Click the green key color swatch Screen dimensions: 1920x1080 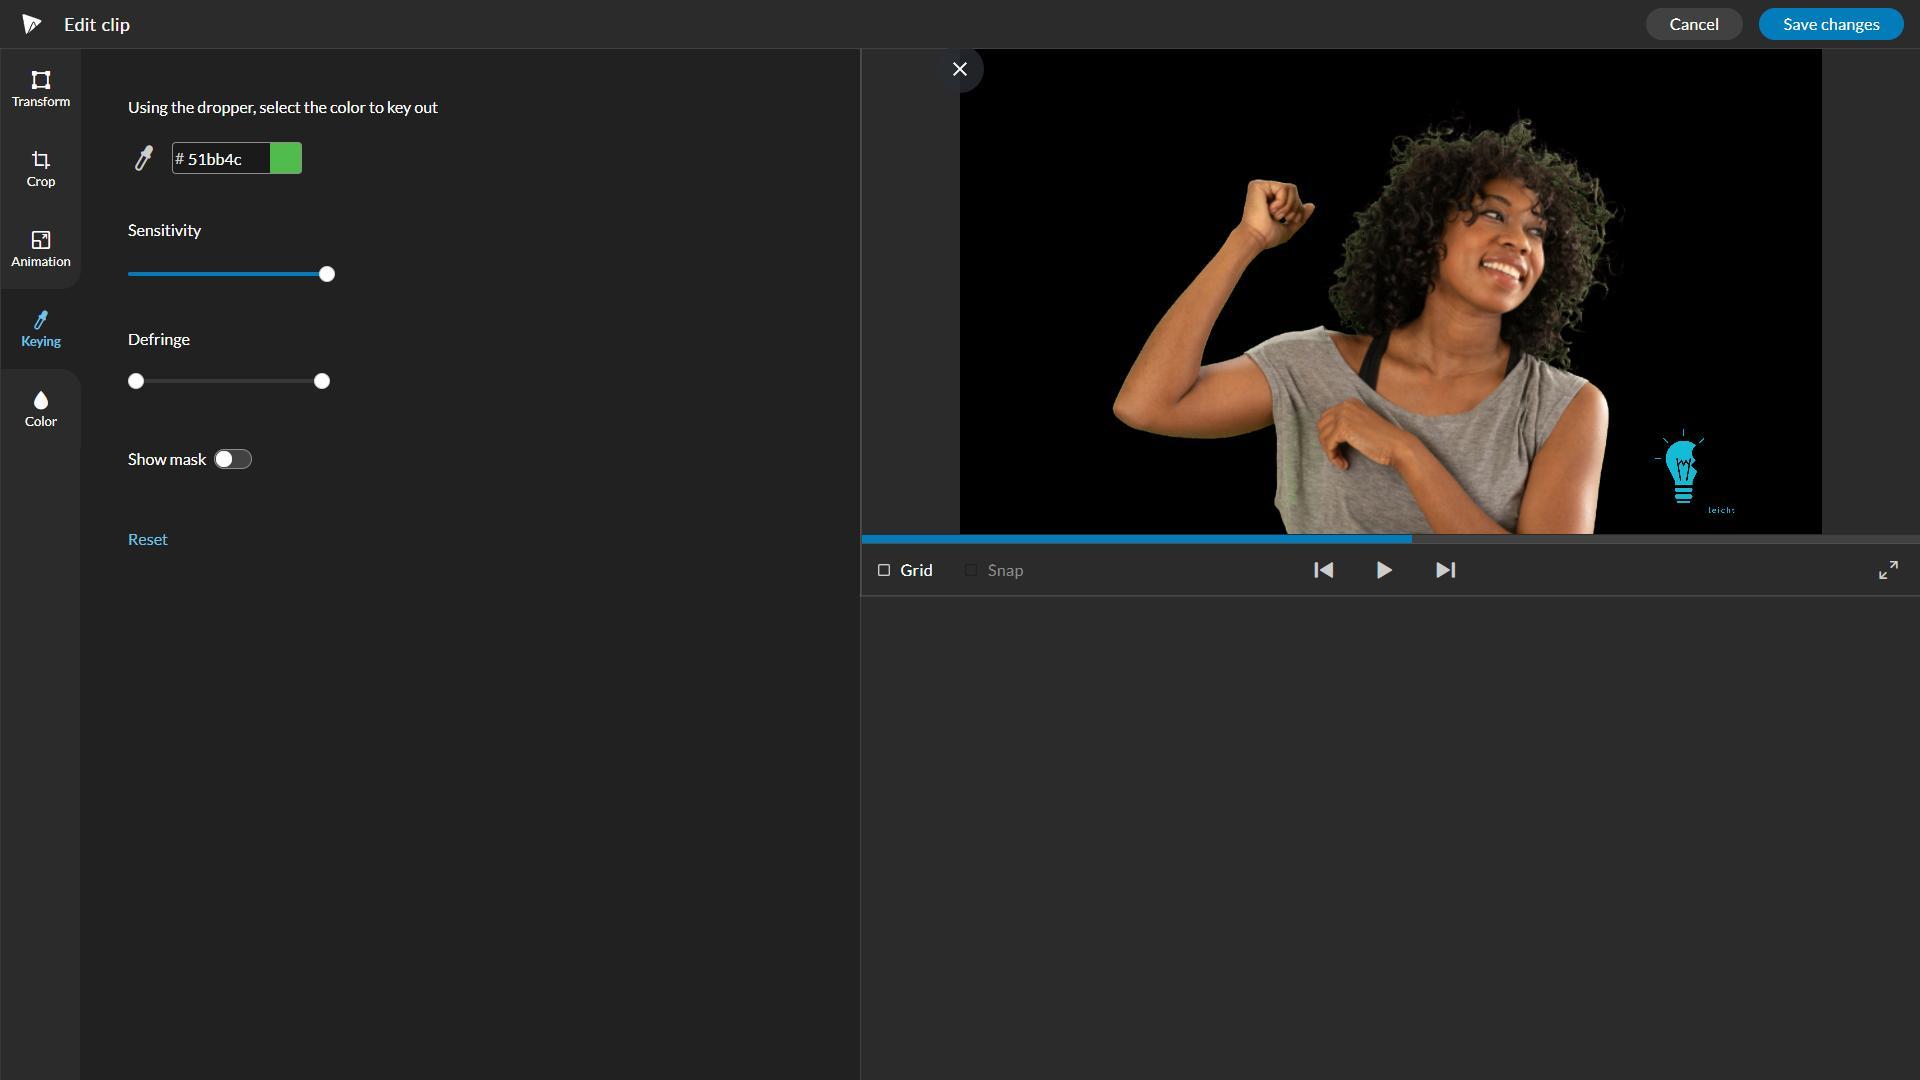coord(286,158)
